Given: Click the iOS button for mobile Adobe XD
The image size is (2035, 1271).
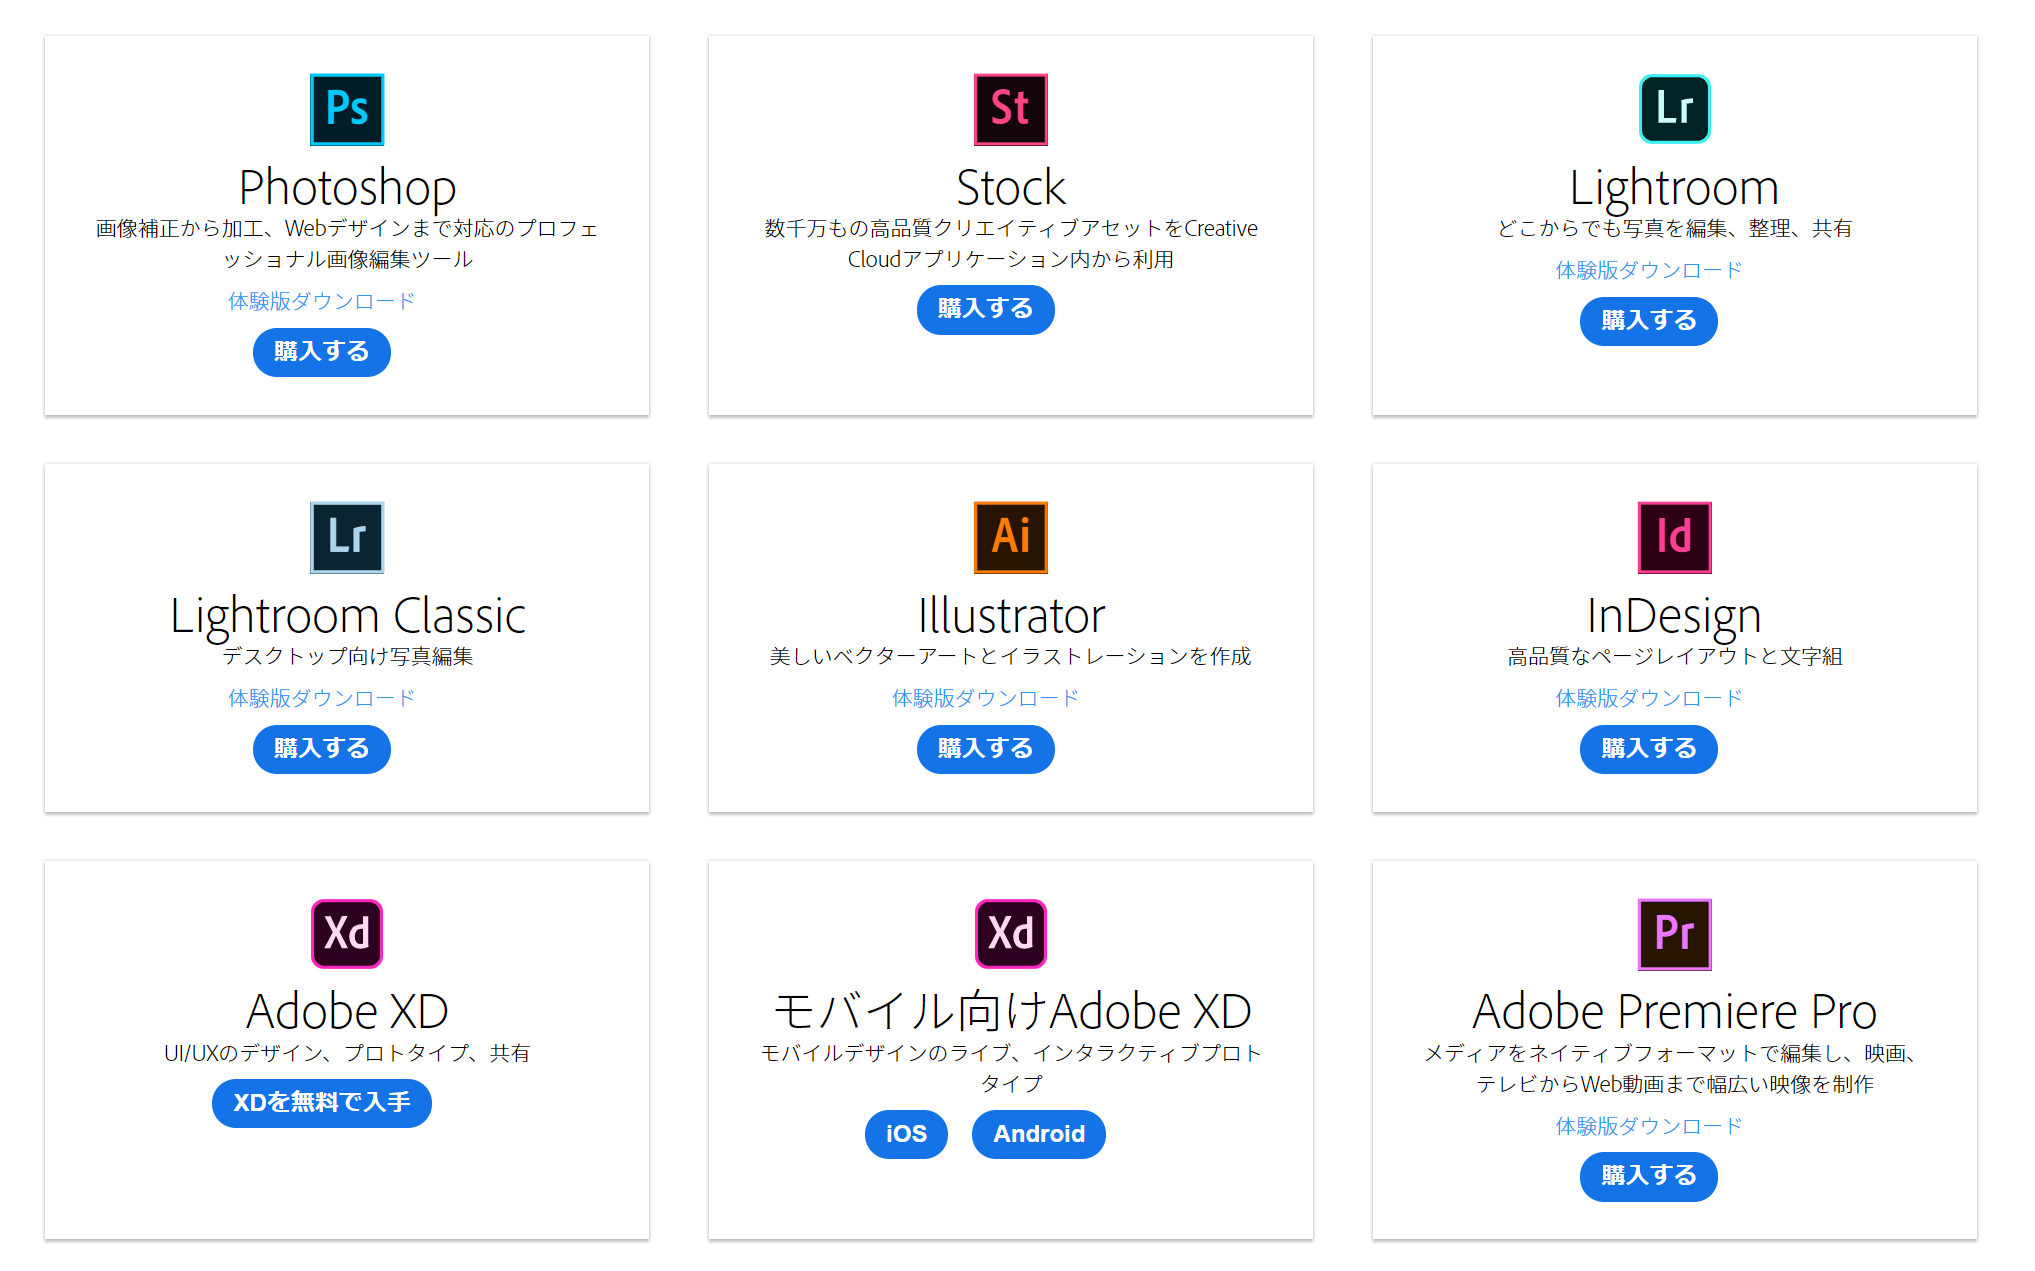Looking at the screenshot, I should point(906,1134).
